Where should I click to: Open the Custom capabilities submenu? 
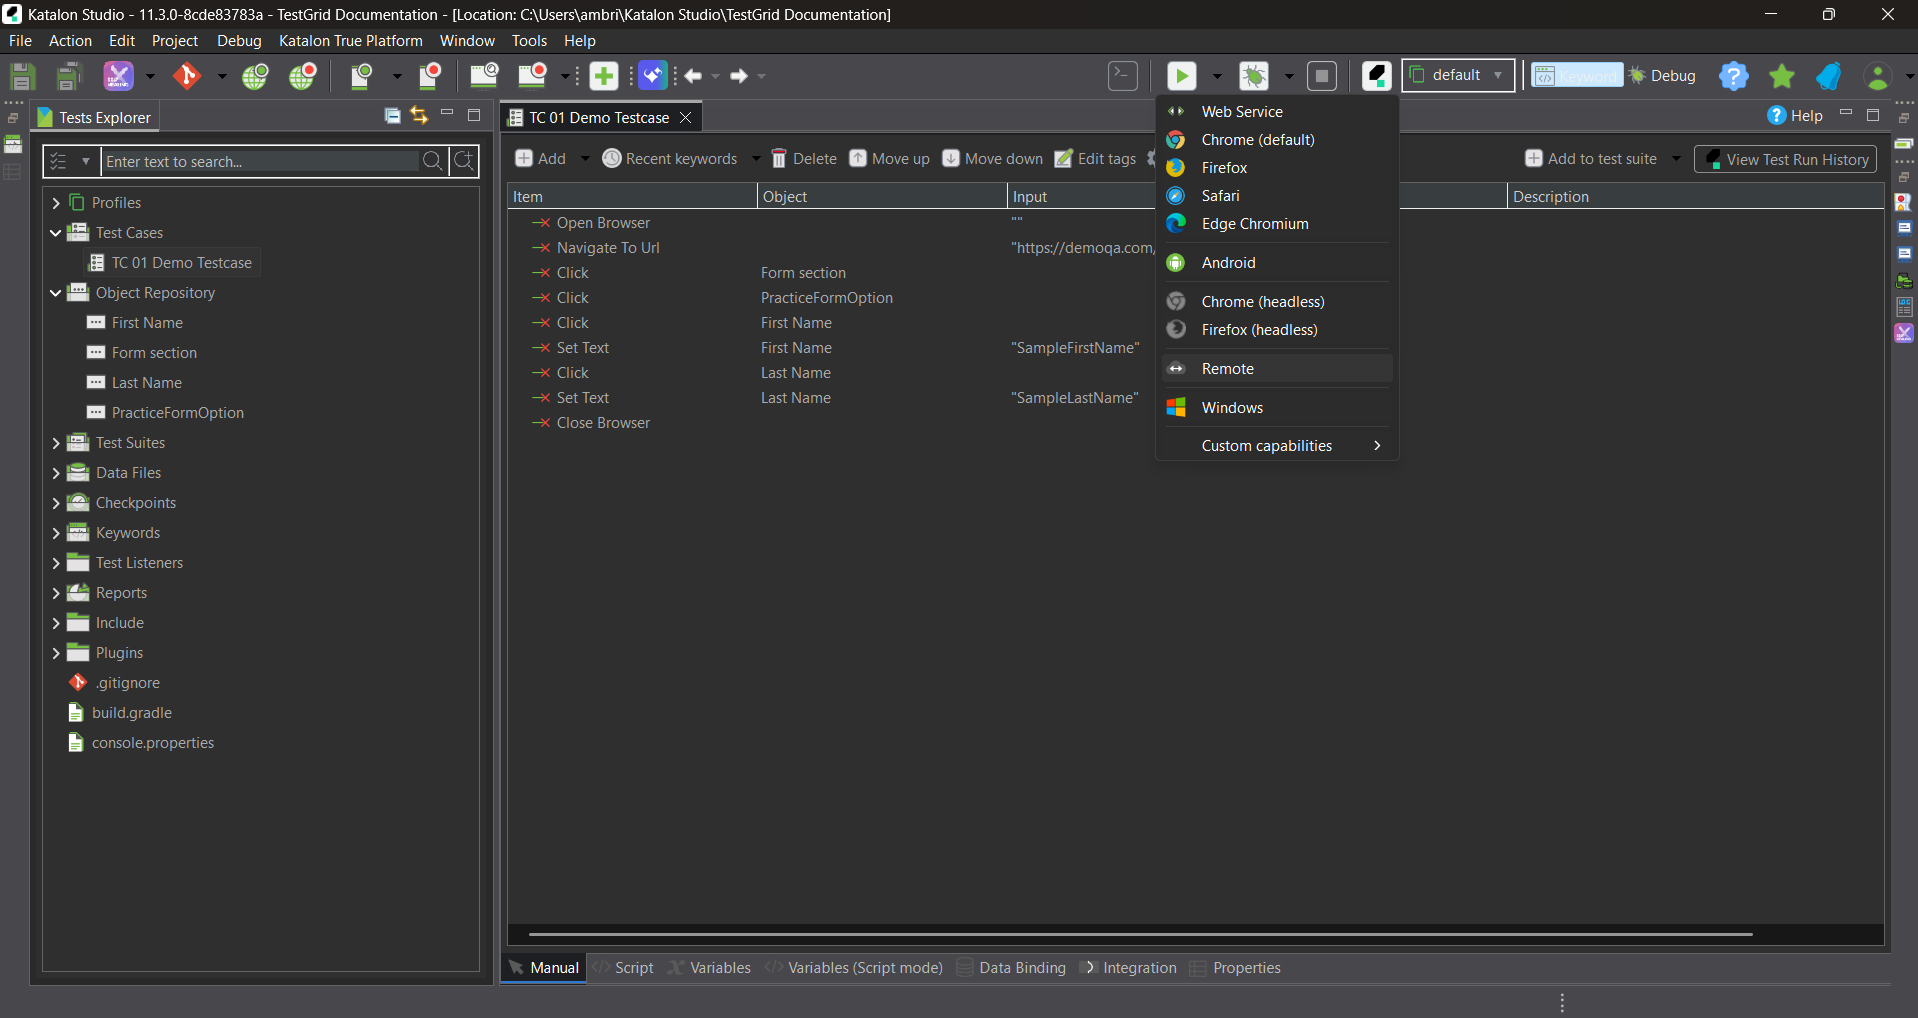tap(1277, 446)
